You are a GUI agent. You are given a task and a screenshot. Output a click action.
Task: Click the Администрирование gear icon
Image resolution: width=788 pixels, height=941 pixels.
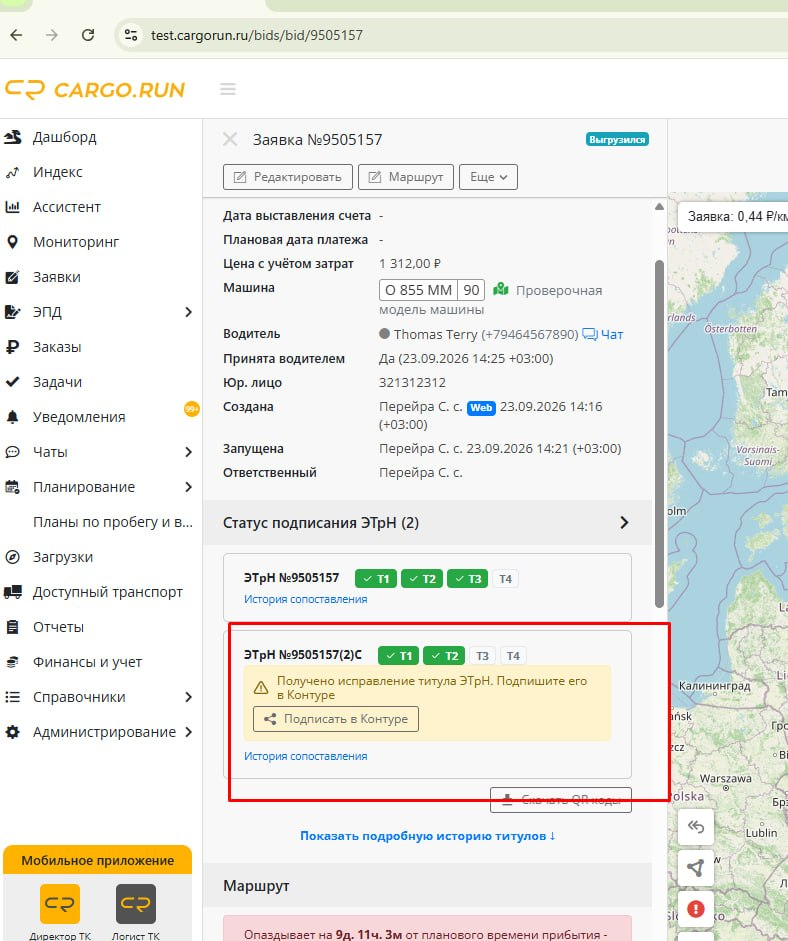(x=13, y=732)
